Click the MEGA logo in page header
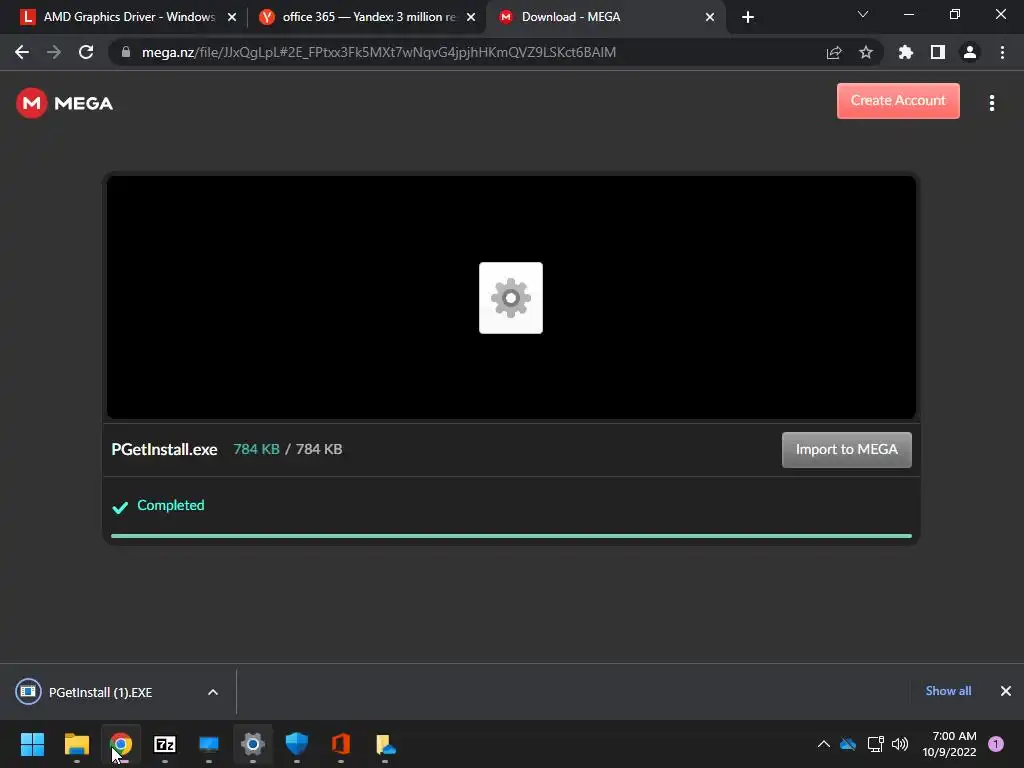The image size is (1024, 768). 65,103
